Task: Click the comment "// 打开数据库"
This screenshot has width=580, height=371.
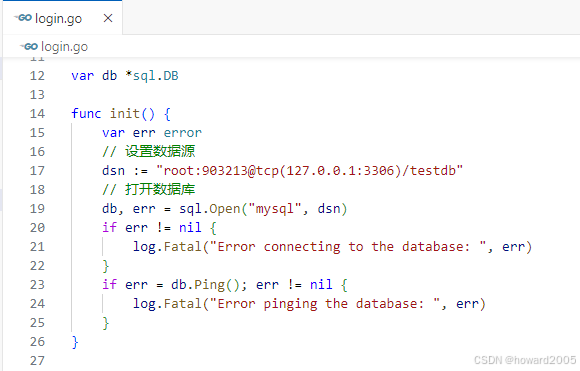Action: tap(148, 189)
